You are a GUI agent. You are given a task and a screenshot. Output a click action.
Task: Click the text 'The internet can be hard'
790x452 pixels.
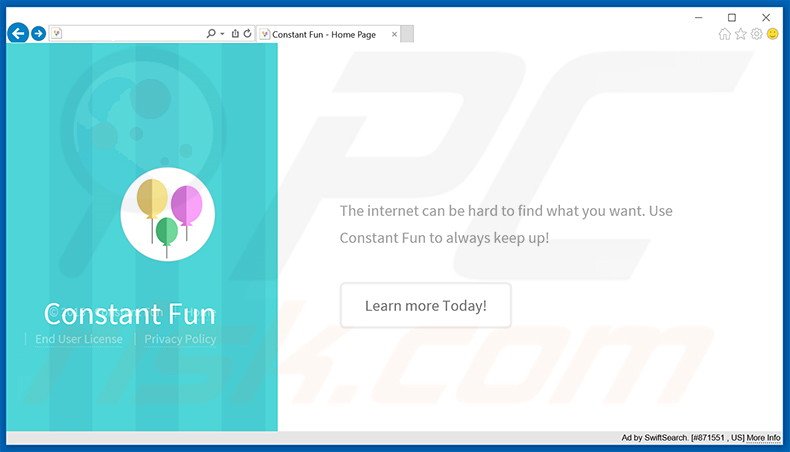click(x=419, y=211)
